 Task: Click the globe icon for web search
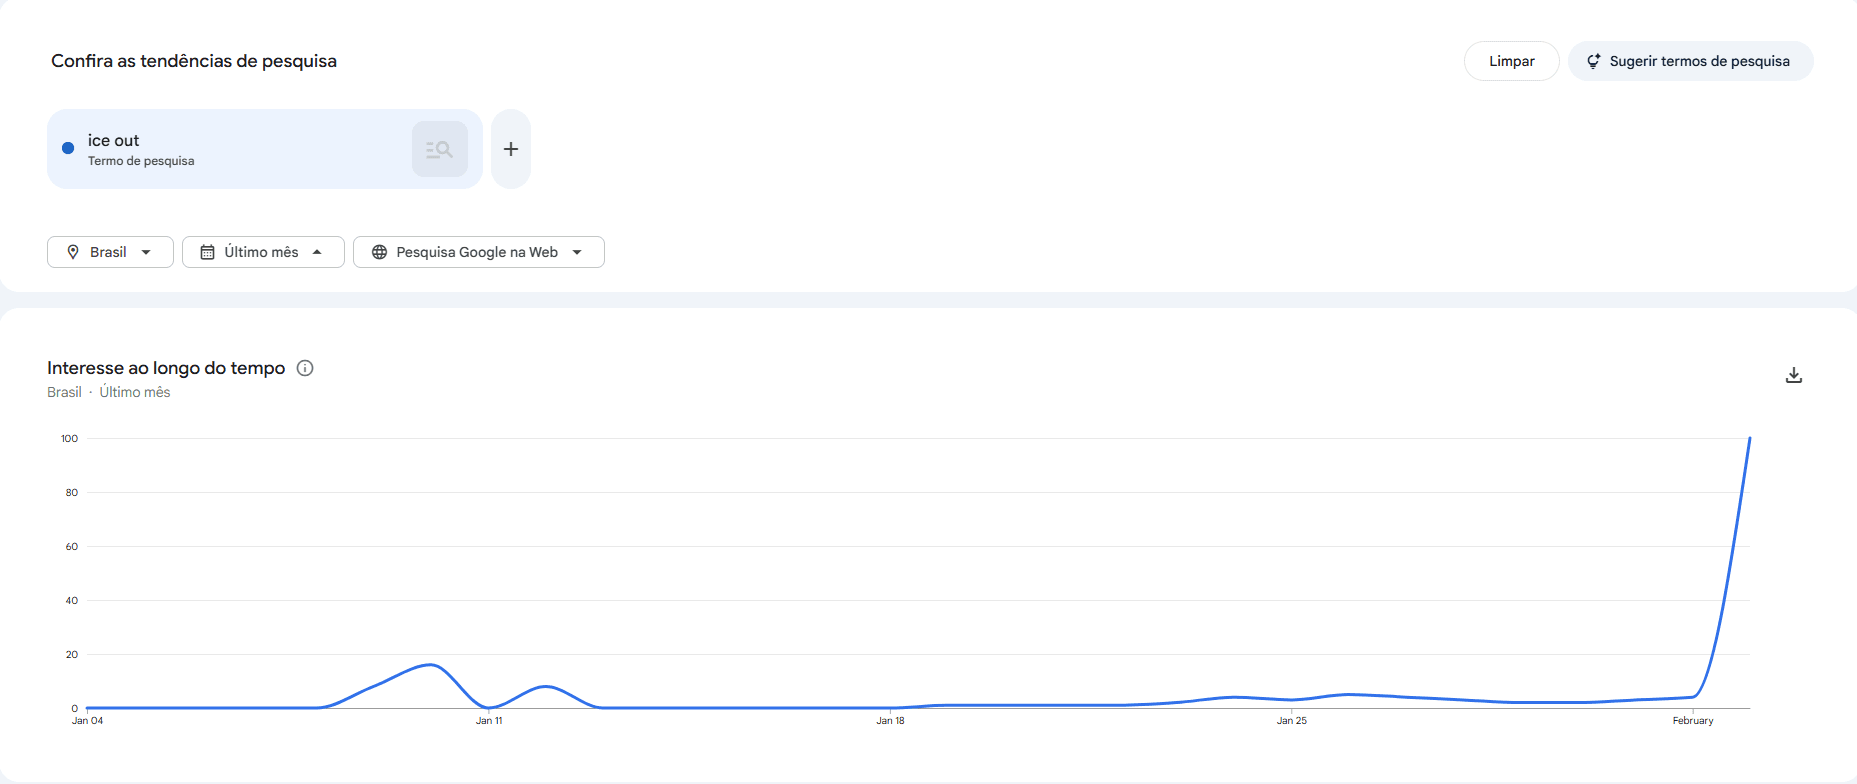tap(379, 252)
